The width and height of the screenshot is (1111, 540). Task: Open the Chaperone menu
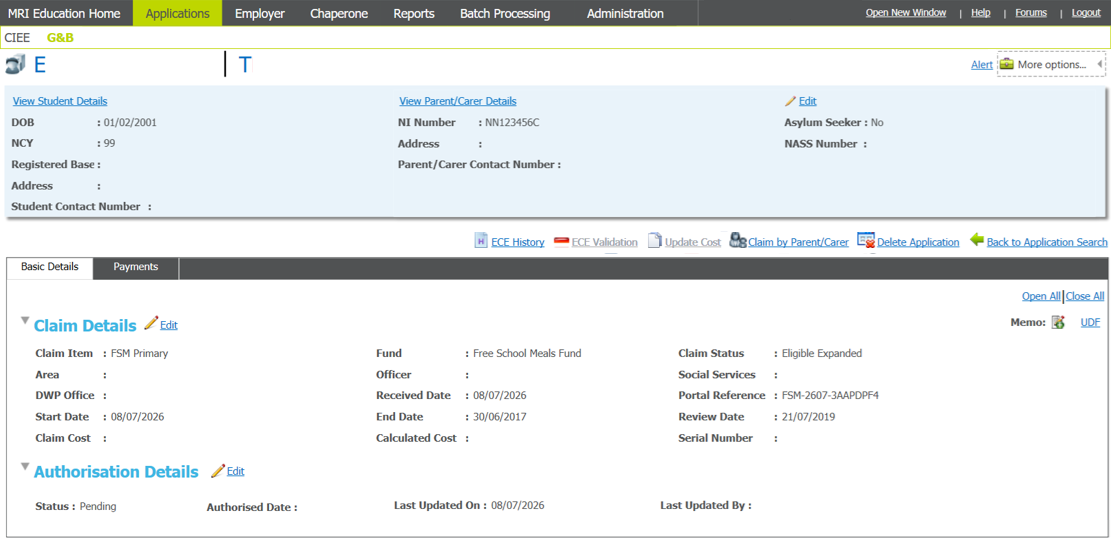coord(339,13)
